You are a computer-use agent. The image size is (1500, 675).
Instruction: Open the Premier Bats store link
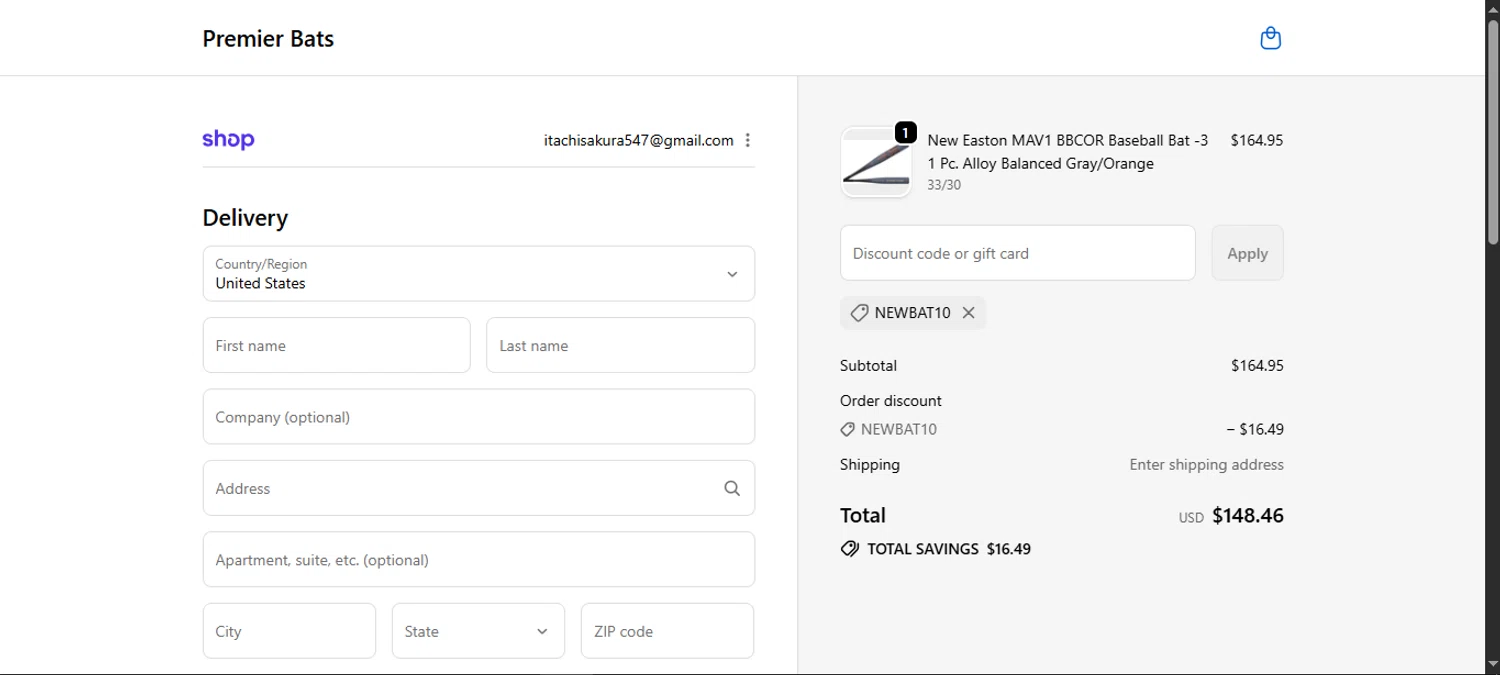tap(268, 39)
